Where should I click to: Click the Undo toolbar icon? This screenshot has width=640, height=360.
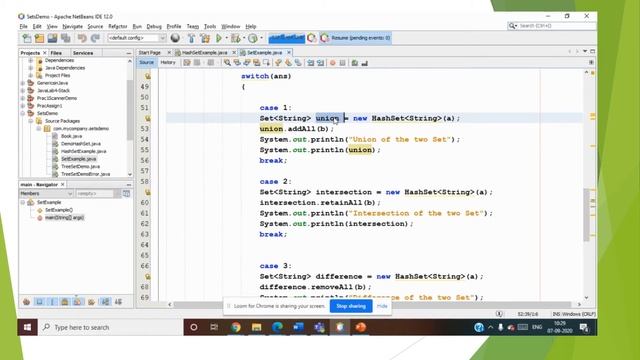click(x=82, y=38)
